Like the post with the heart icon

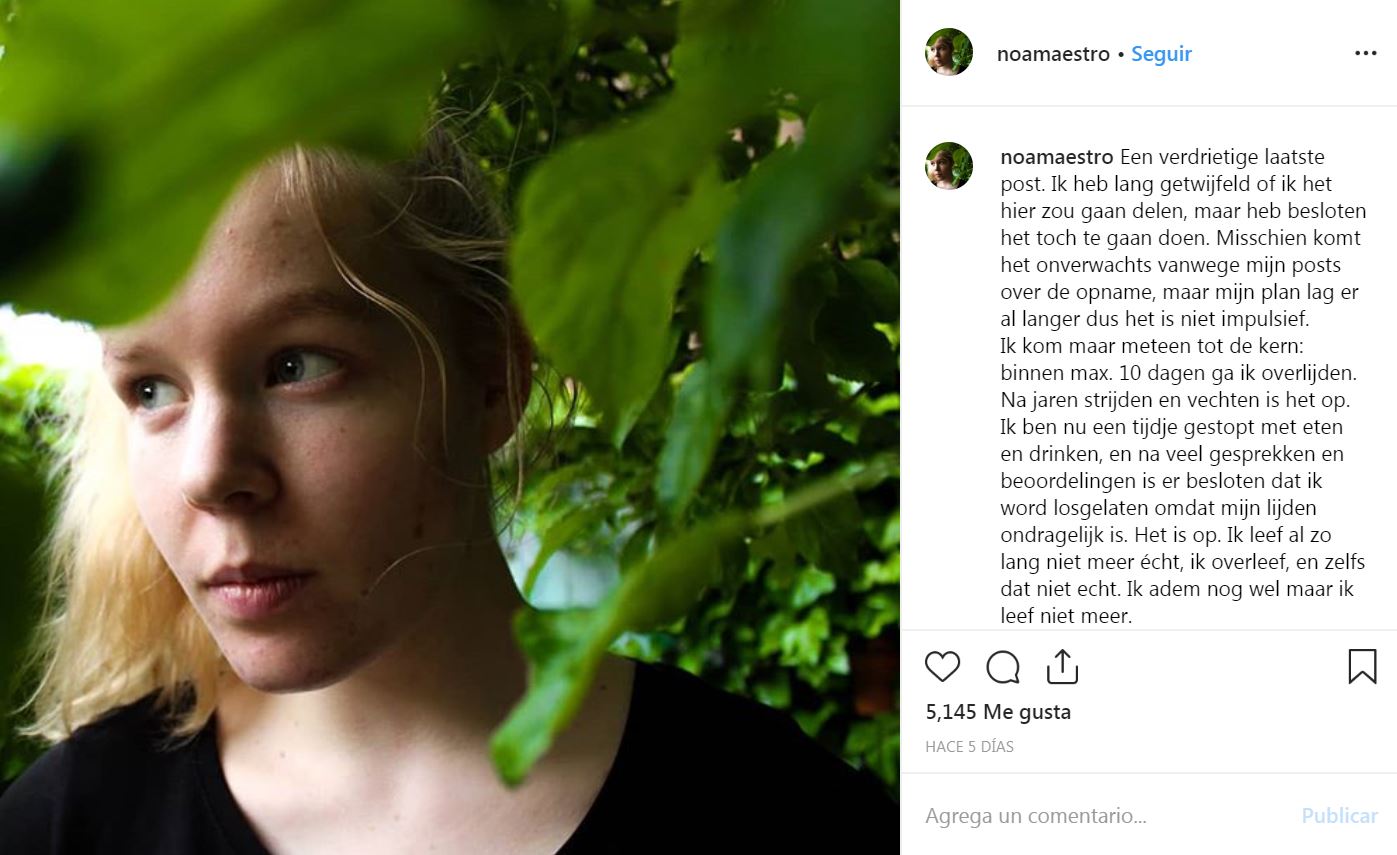tap(942, 667)
